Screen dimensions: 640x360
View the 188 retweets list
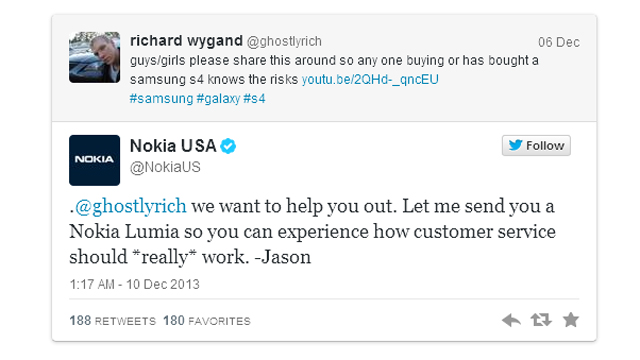(x=113, y=321)
